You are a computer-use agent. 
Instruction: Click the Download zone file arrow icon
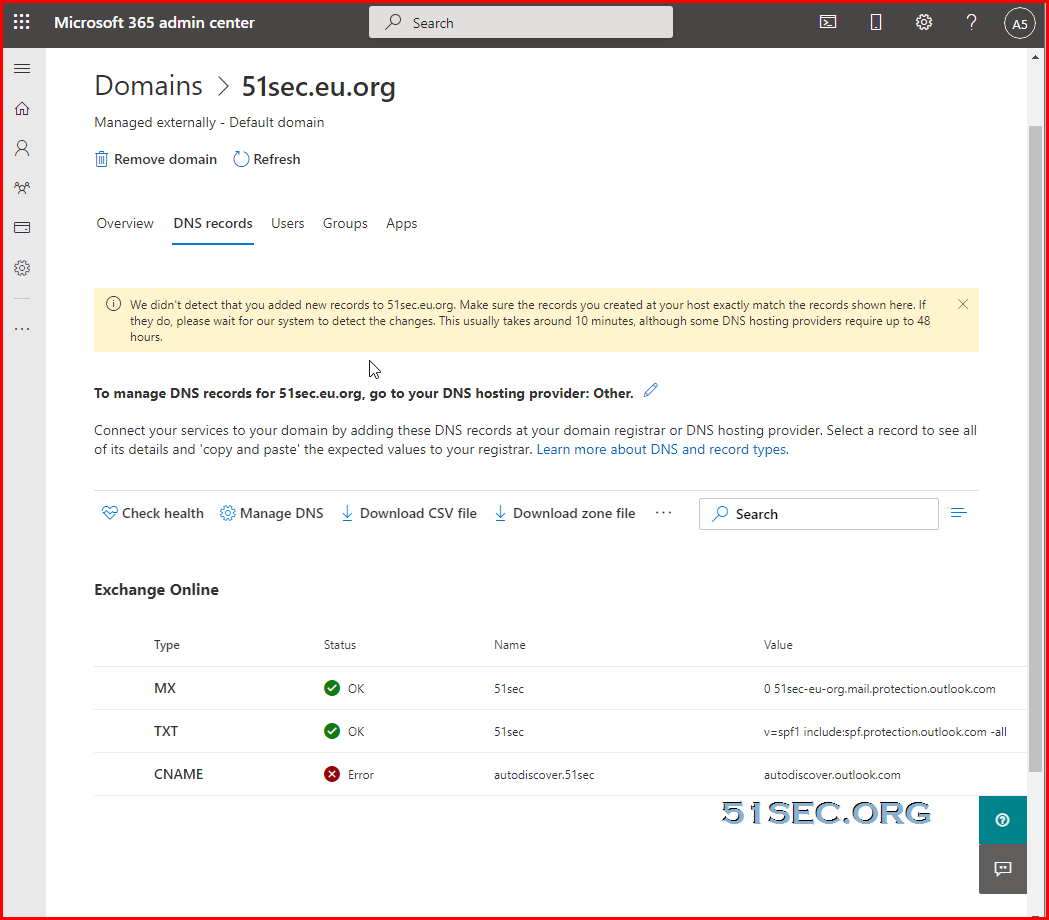pos(500,513)
